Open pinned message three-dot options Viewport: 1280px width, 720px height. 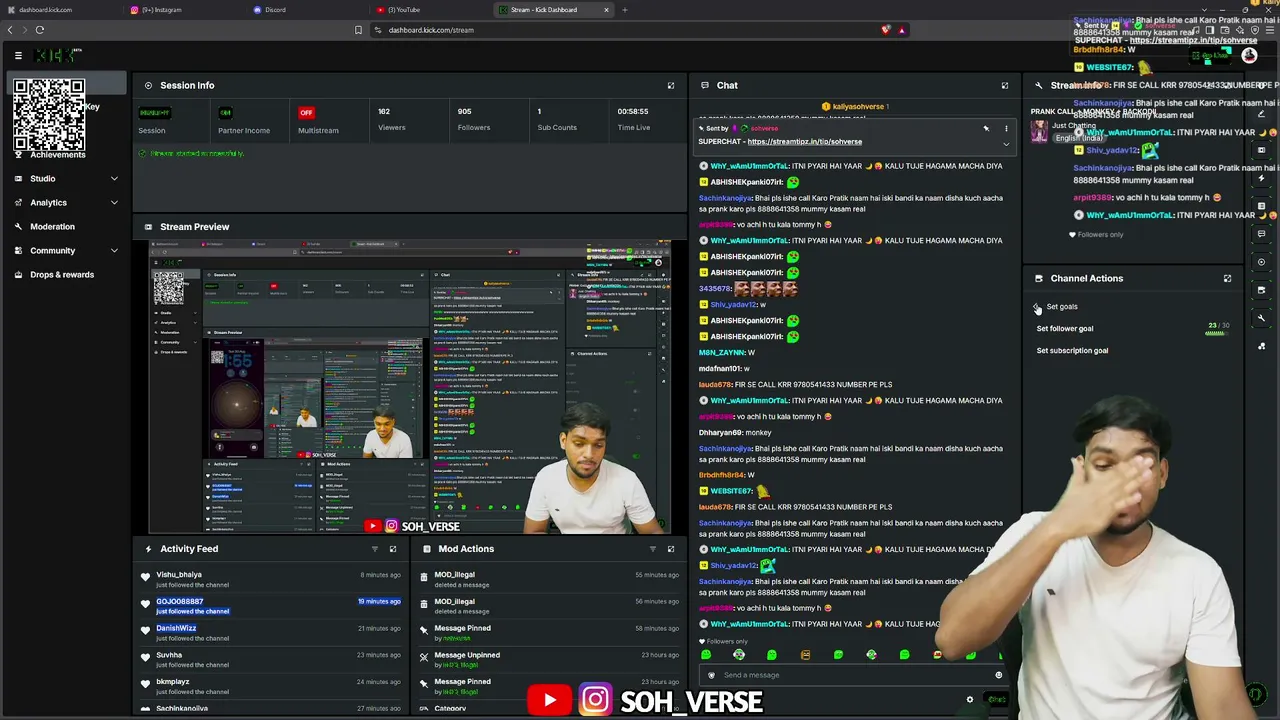[x=1006, y=128]
